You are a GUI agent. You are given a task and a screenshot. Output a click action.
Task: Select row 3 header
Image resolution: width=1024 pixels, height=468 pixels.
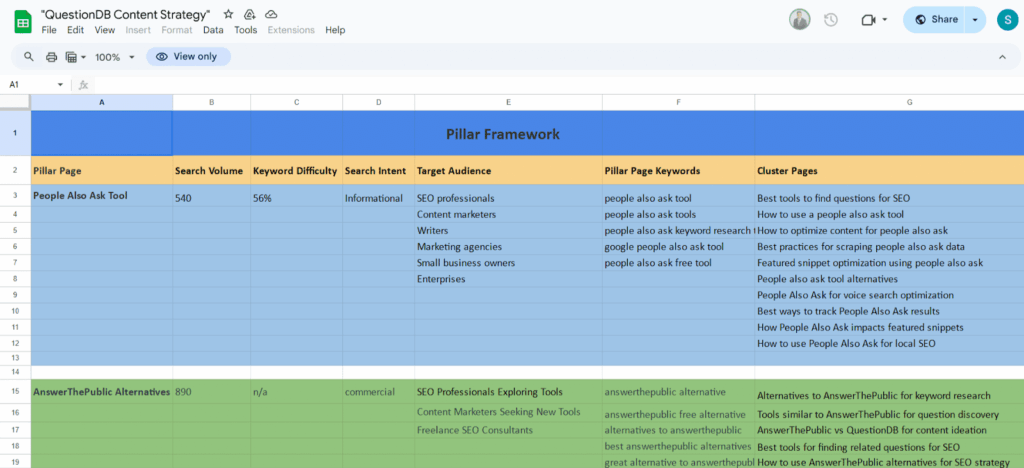(15, 196)
